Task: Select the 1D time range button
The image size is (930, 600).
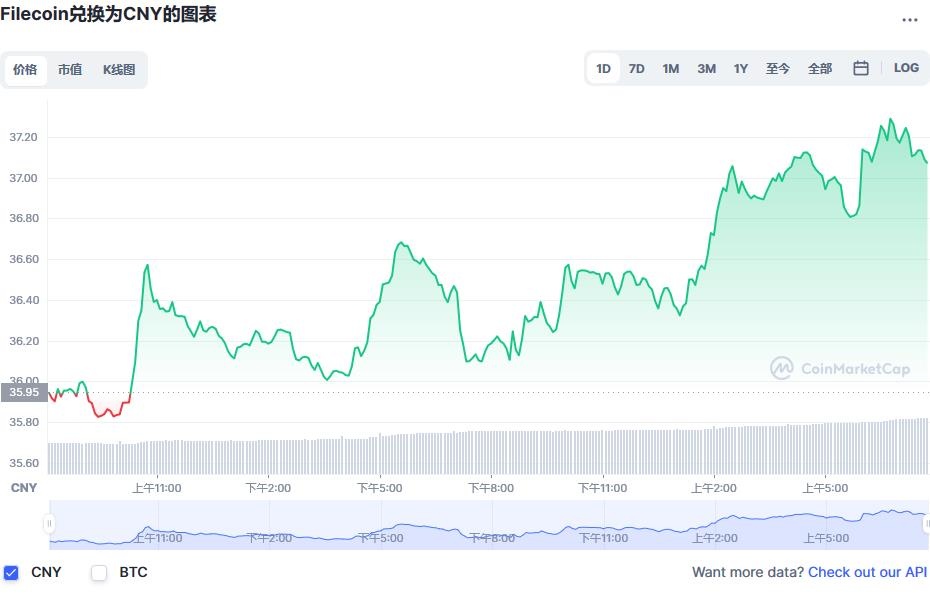Action: (x=603, y=68)
